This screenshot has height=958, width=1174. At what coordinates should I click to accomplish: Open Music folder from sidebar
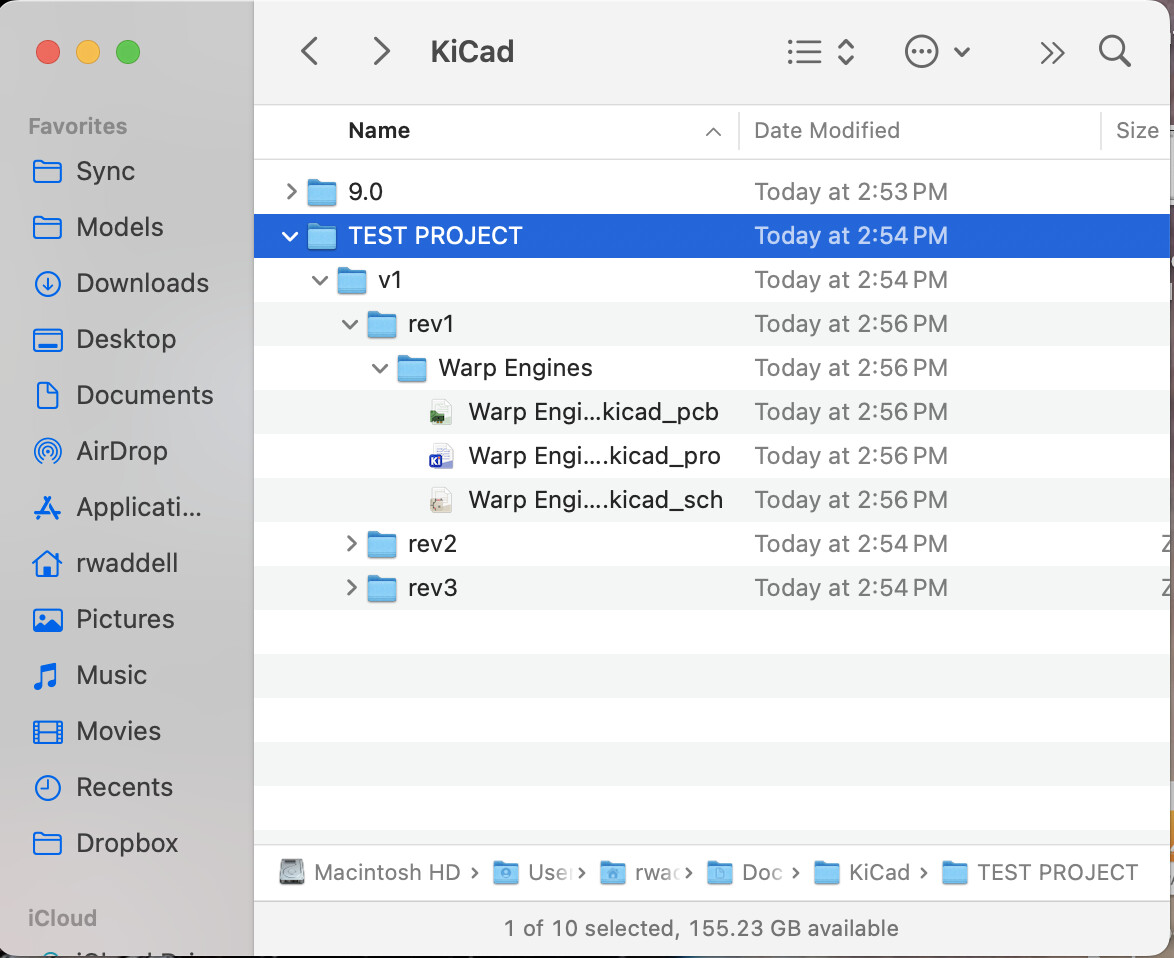tap(111, 675)
